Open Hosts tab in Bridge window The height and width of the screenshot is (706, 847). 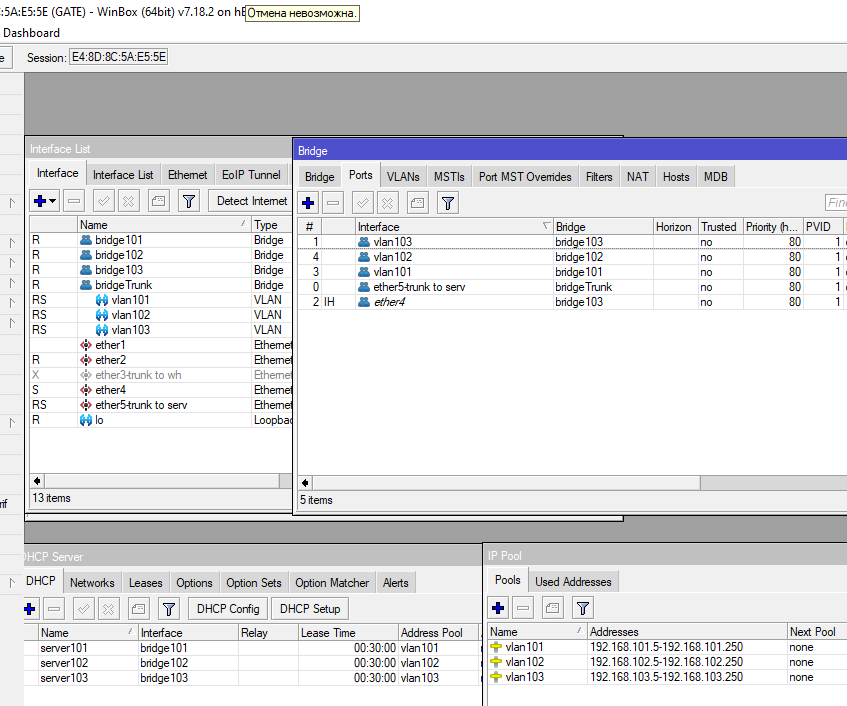676,177
